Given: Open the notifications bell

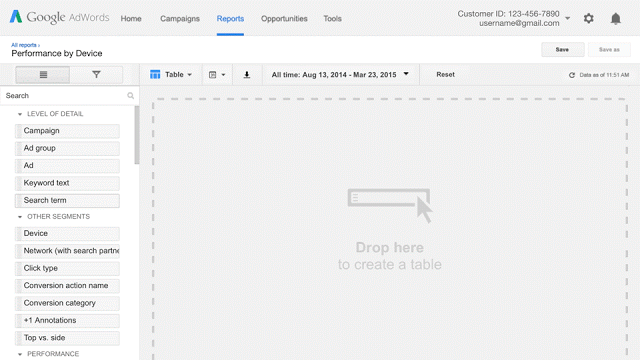Looking at the screenshot, I should tap(616, 18).
